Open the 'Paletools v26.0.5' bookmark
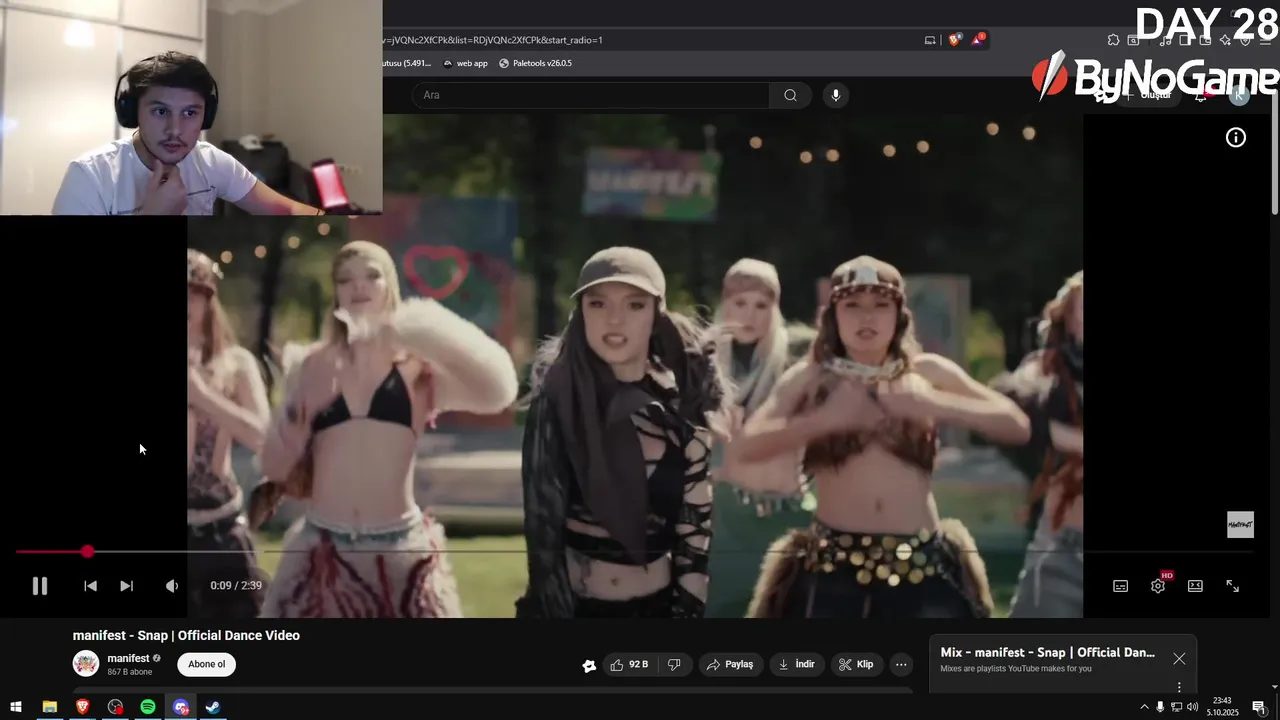Screen dimensions: 1280x720 click(536, 63)
